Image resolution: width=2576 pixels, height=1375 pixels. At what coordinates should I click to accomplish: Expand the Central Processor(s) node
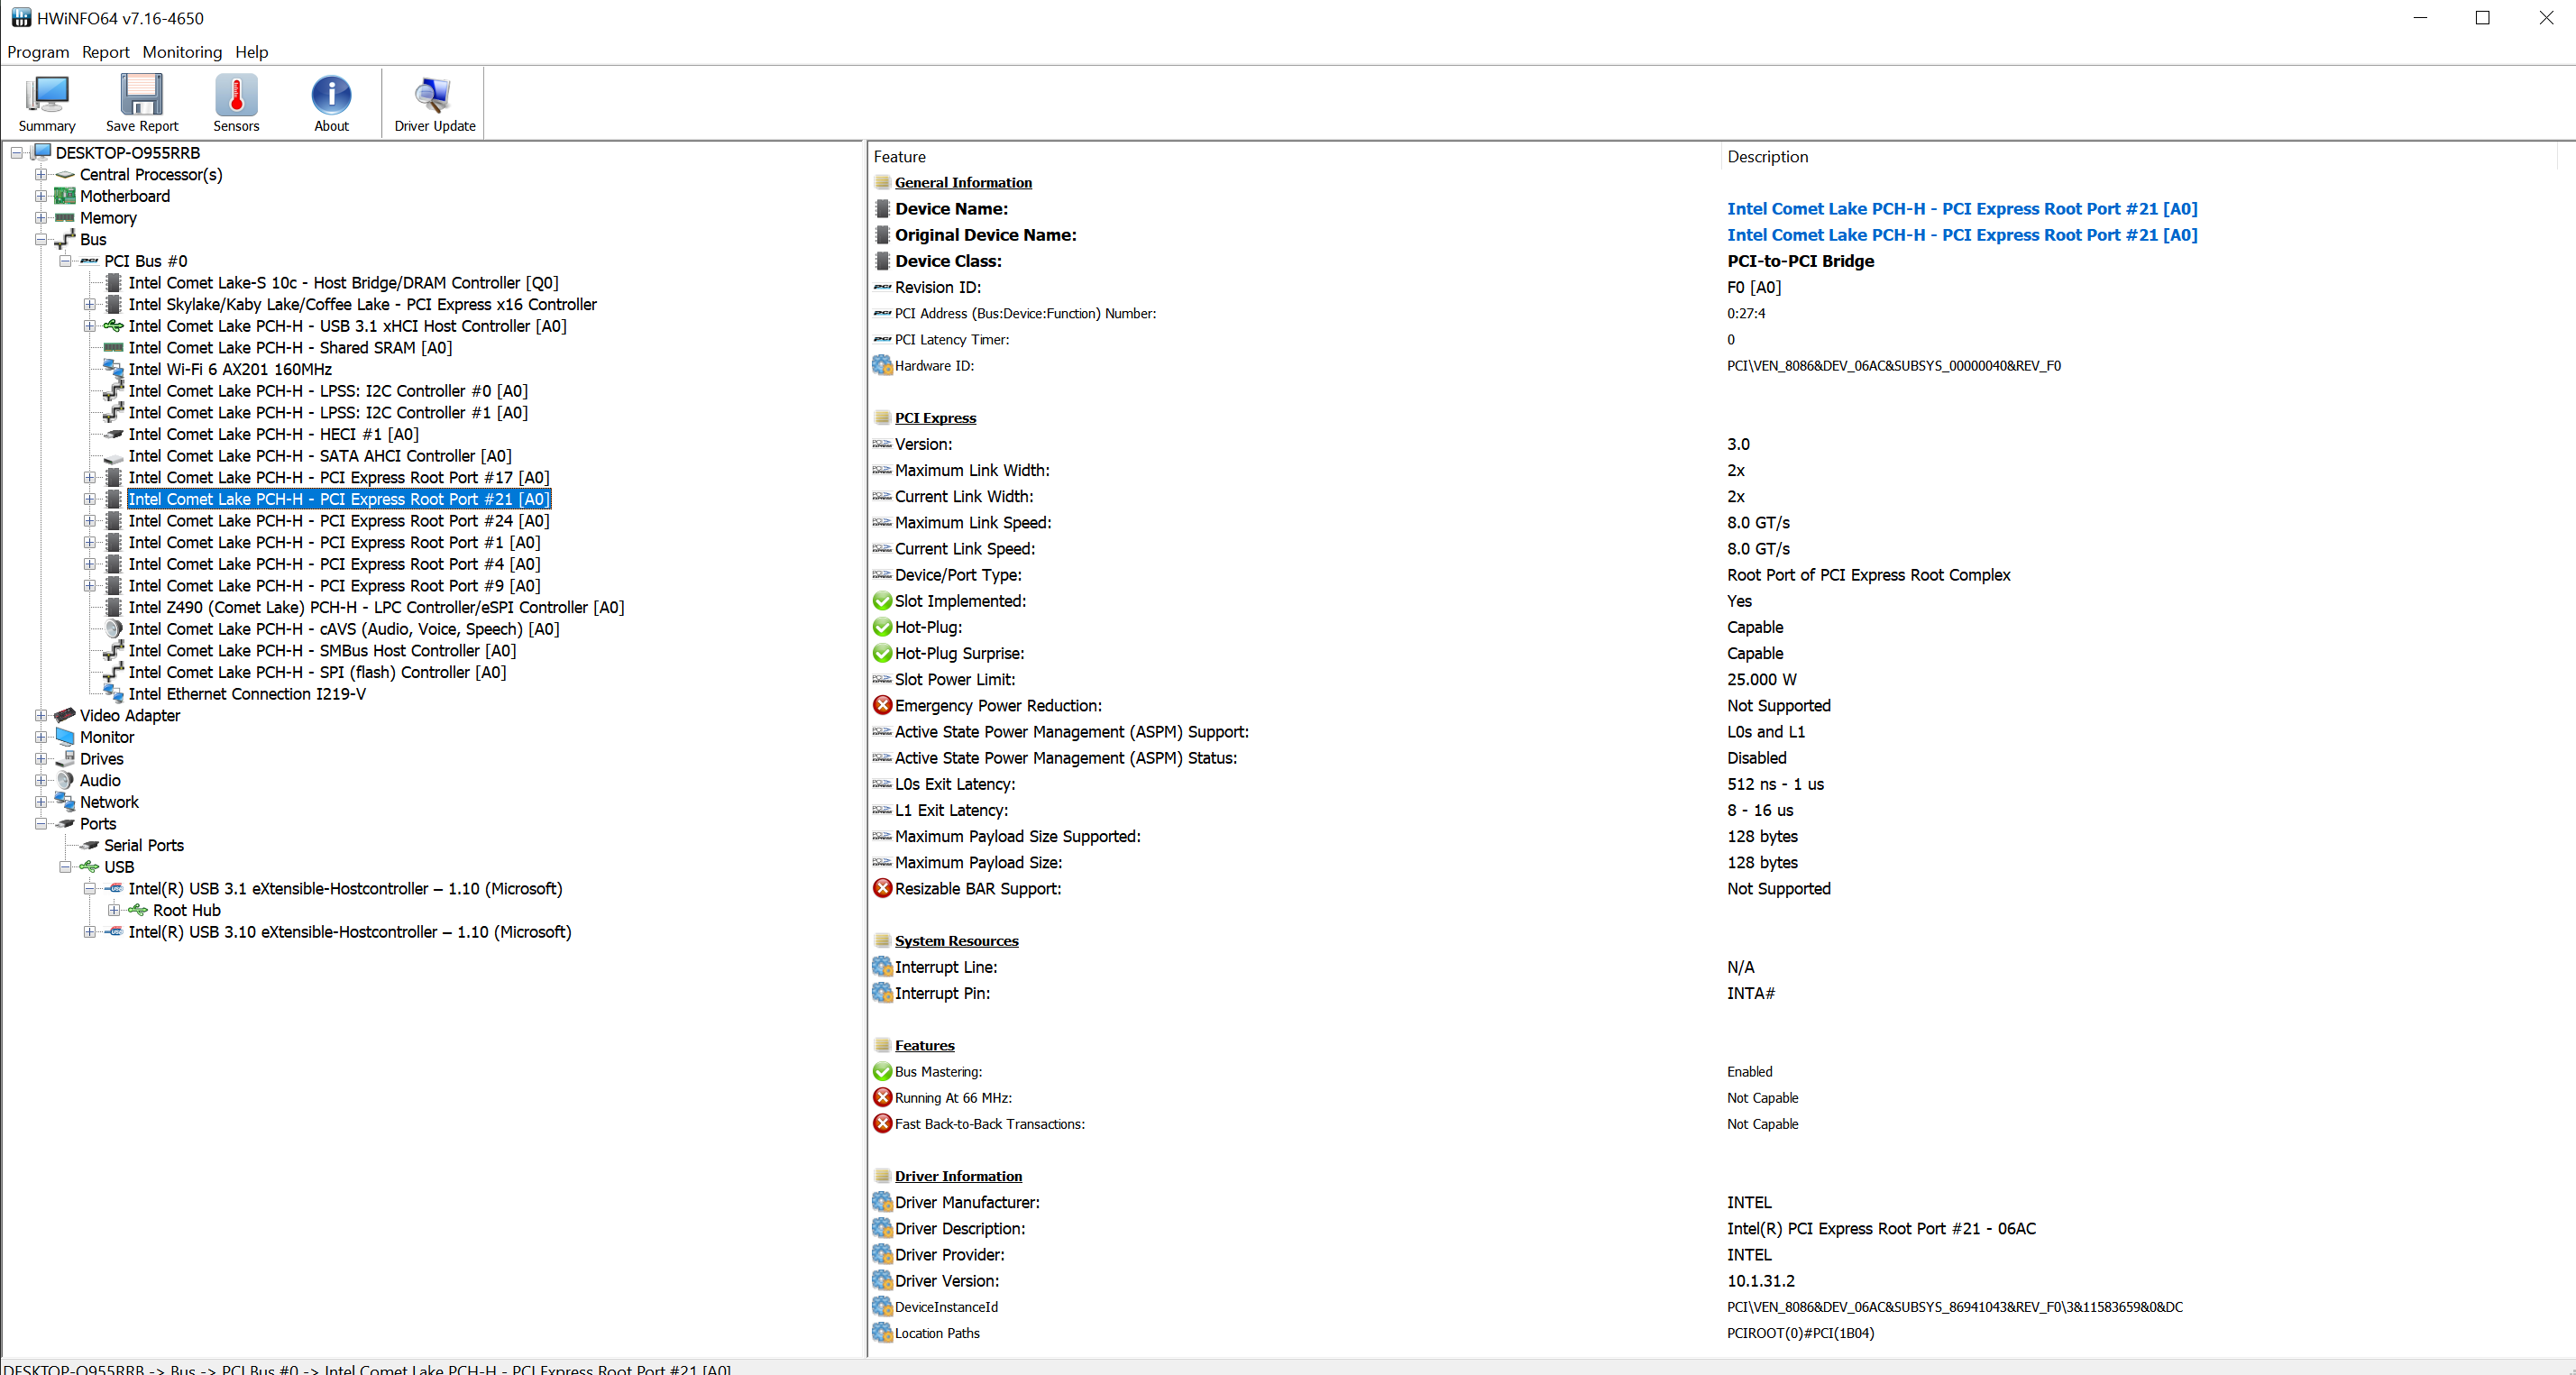41,175
